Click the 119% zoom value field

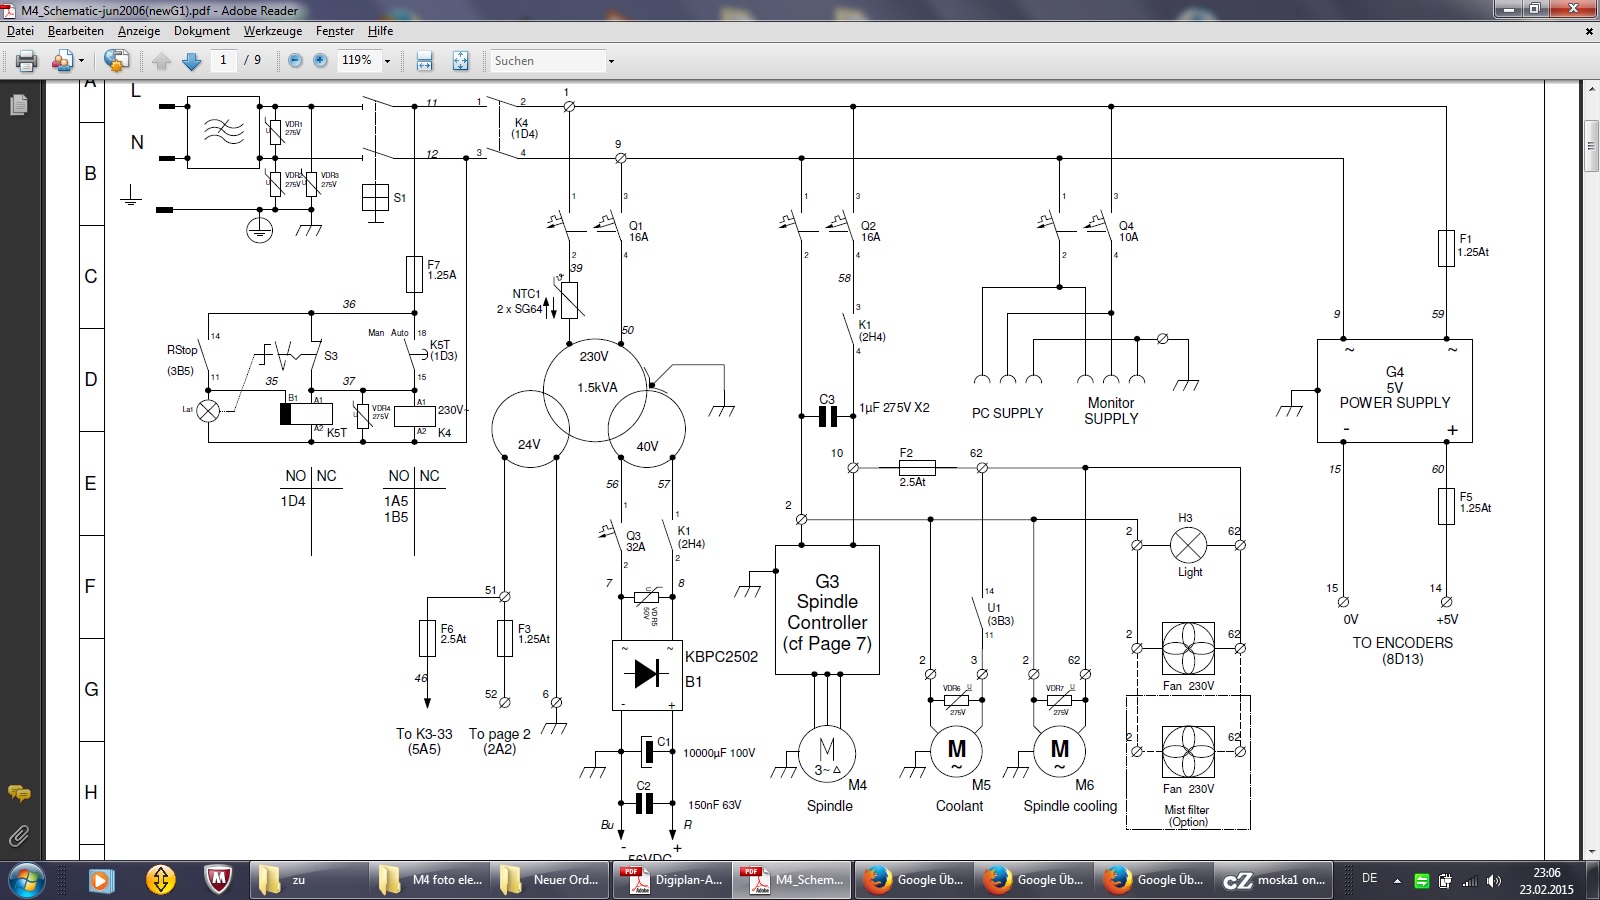358,60
